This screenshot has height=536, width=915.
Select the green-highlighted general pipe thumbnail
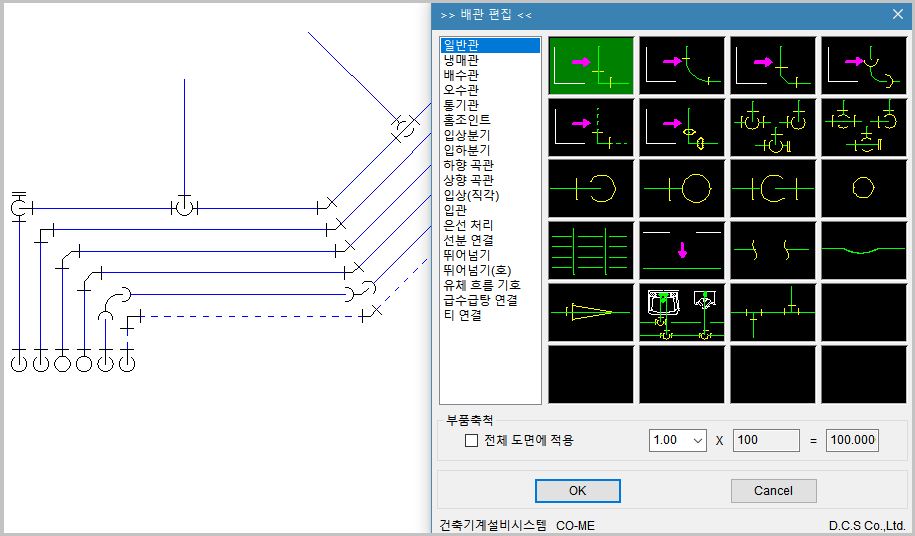[591, 66]
